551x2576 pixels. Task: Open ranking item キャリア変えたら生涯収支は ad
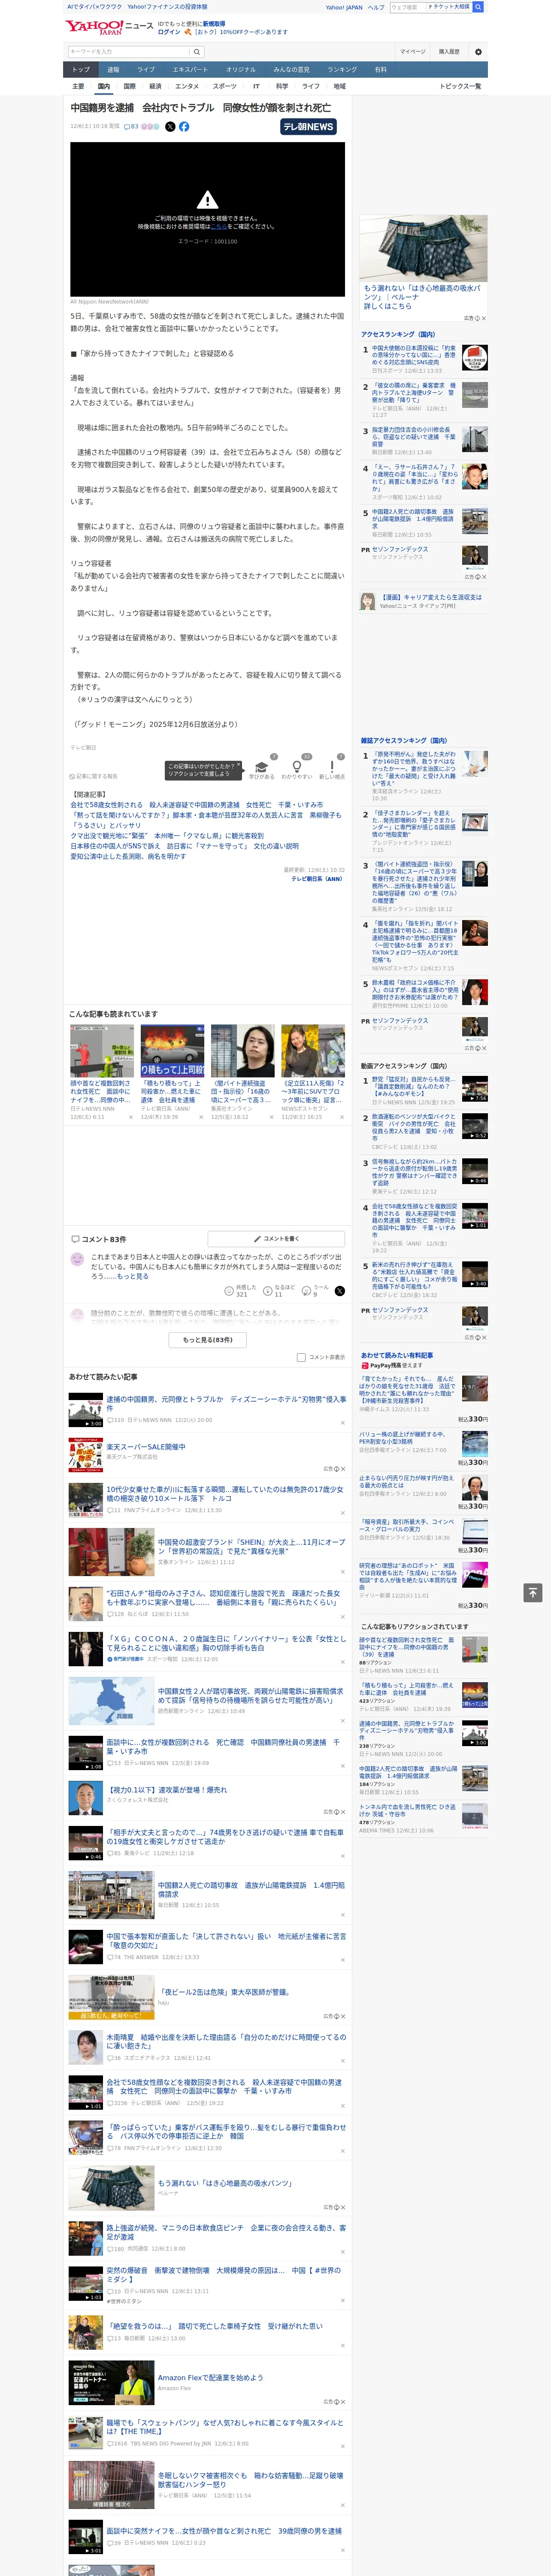coord(431,597)
